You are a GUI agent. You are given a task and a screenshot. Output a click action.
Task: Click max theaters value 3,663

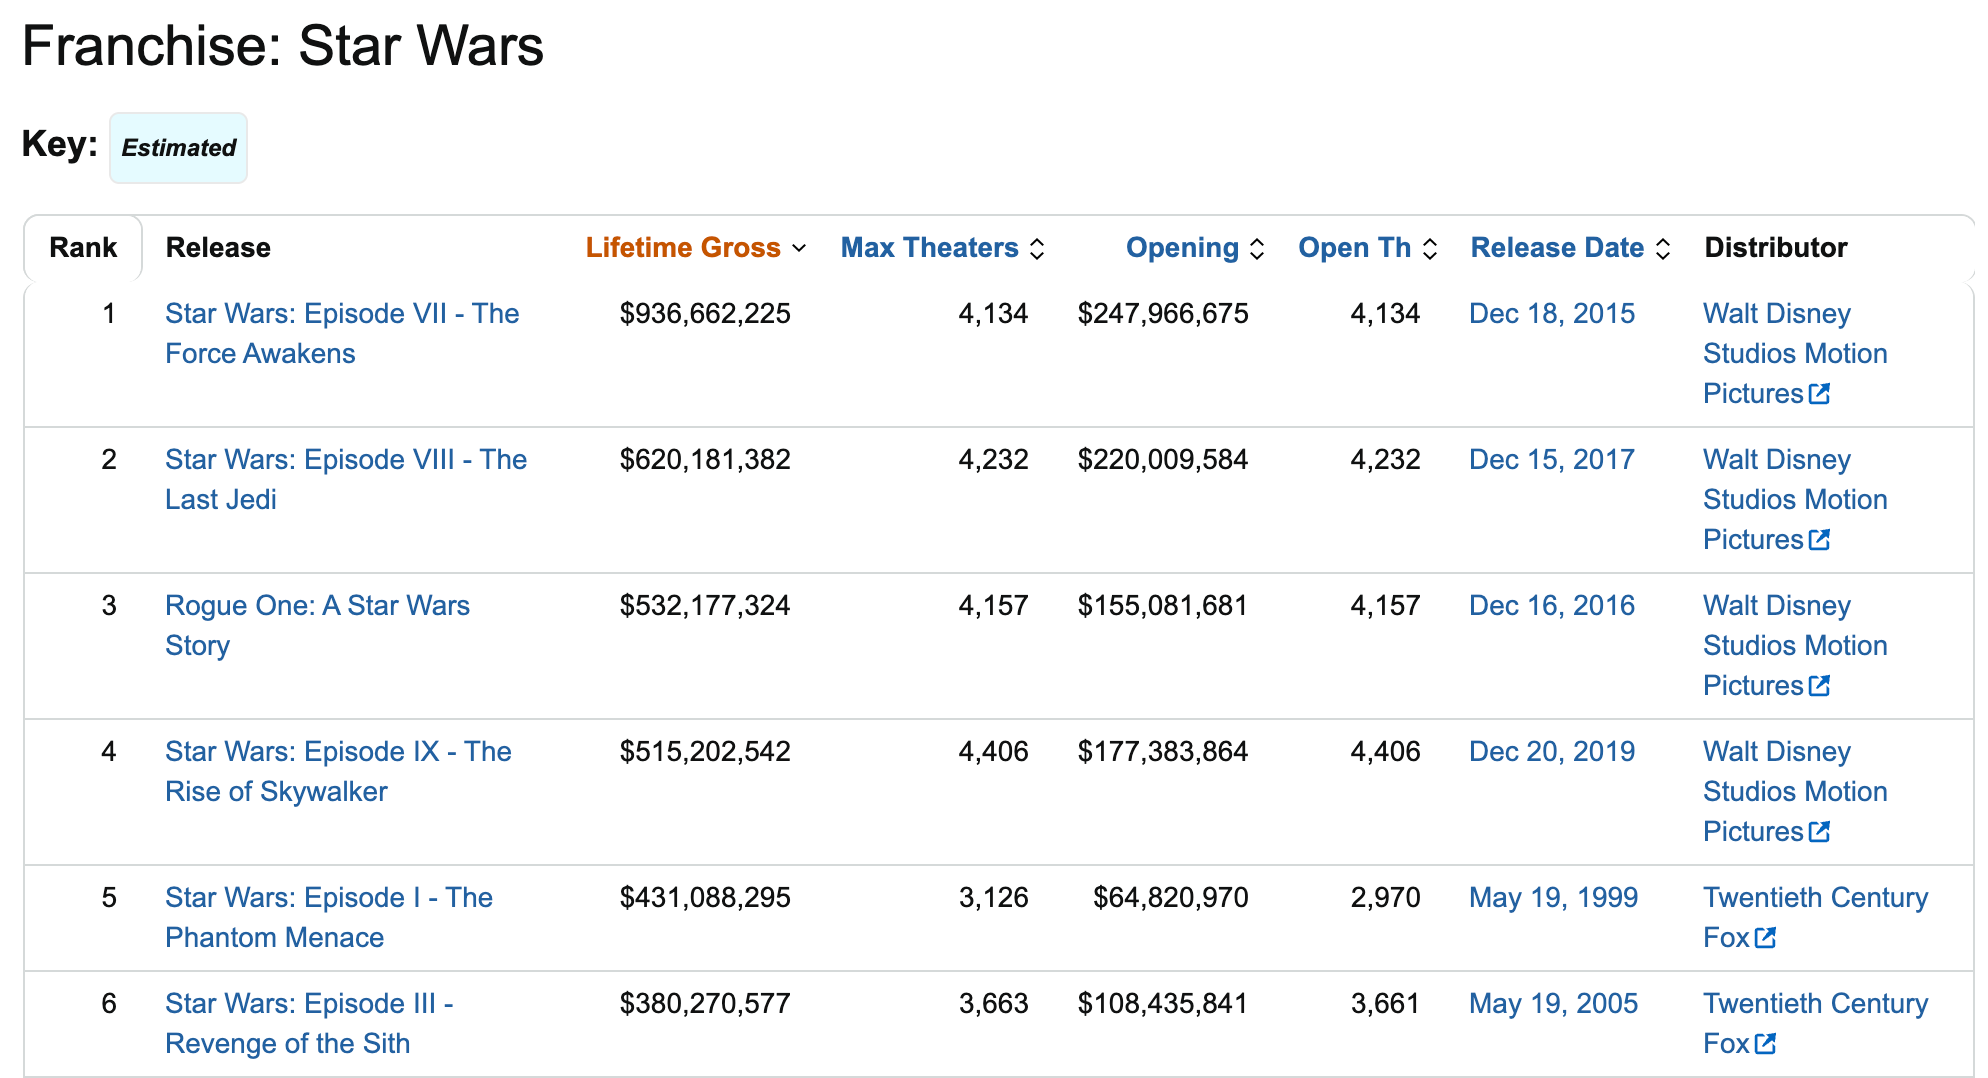993,1004
